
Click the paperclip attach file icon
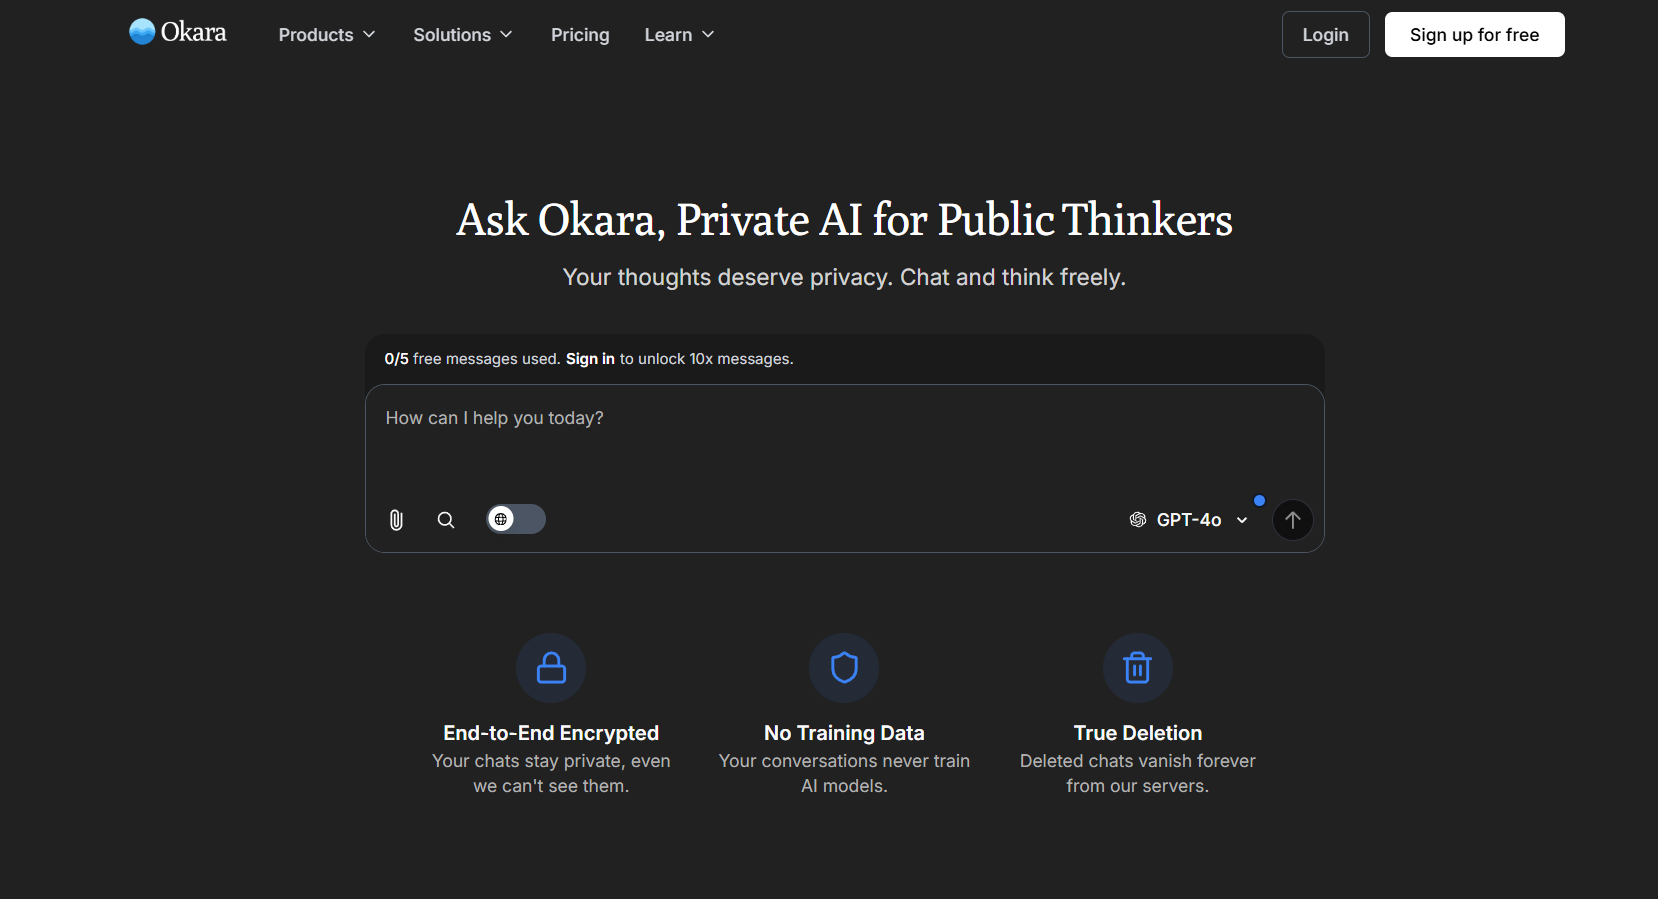pos(396,520)
